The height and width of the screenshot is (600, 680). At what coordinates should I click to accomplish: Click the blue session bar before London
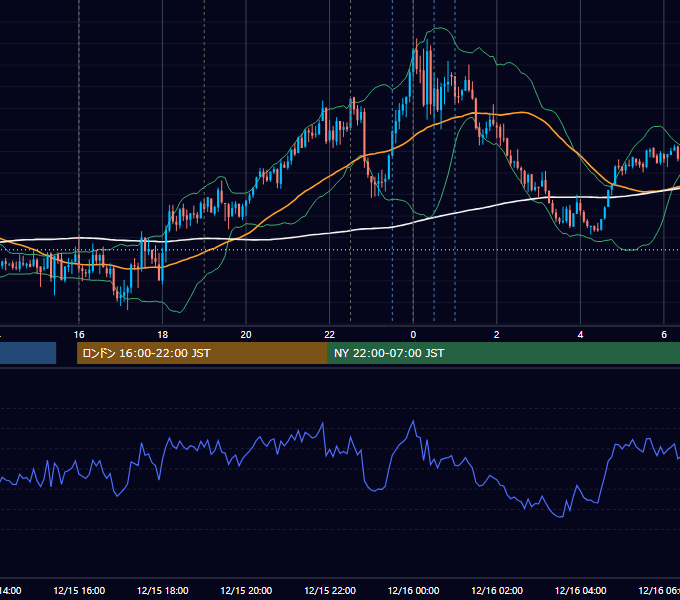pos(28,353)
